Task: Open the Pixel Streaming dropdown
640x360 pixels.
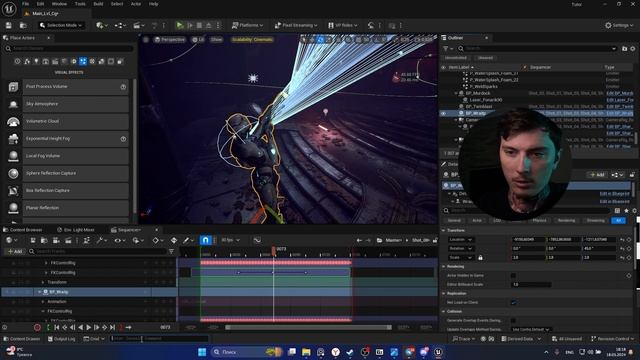Action: point(296,25)
